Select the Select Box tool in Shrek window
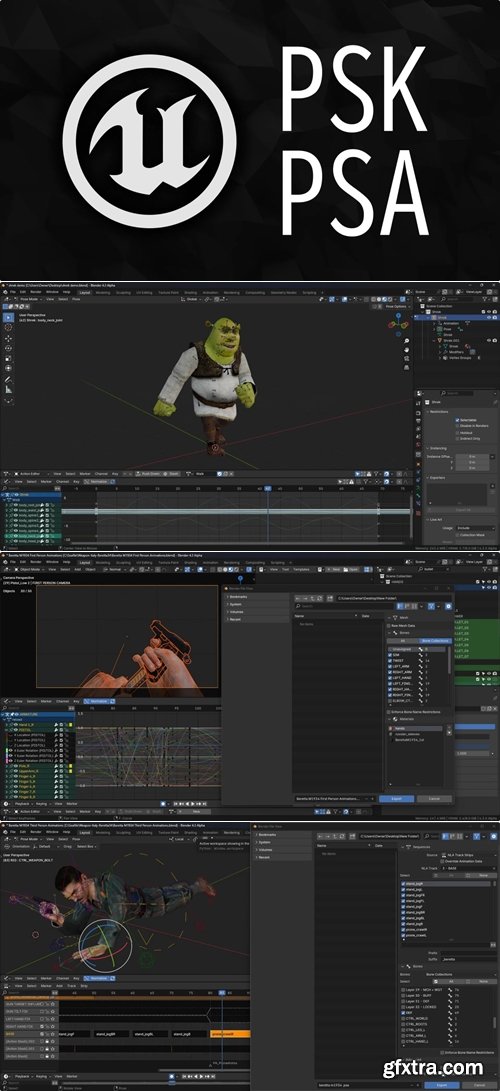Screen dimensions: 500x1091 tap(8, 316)
